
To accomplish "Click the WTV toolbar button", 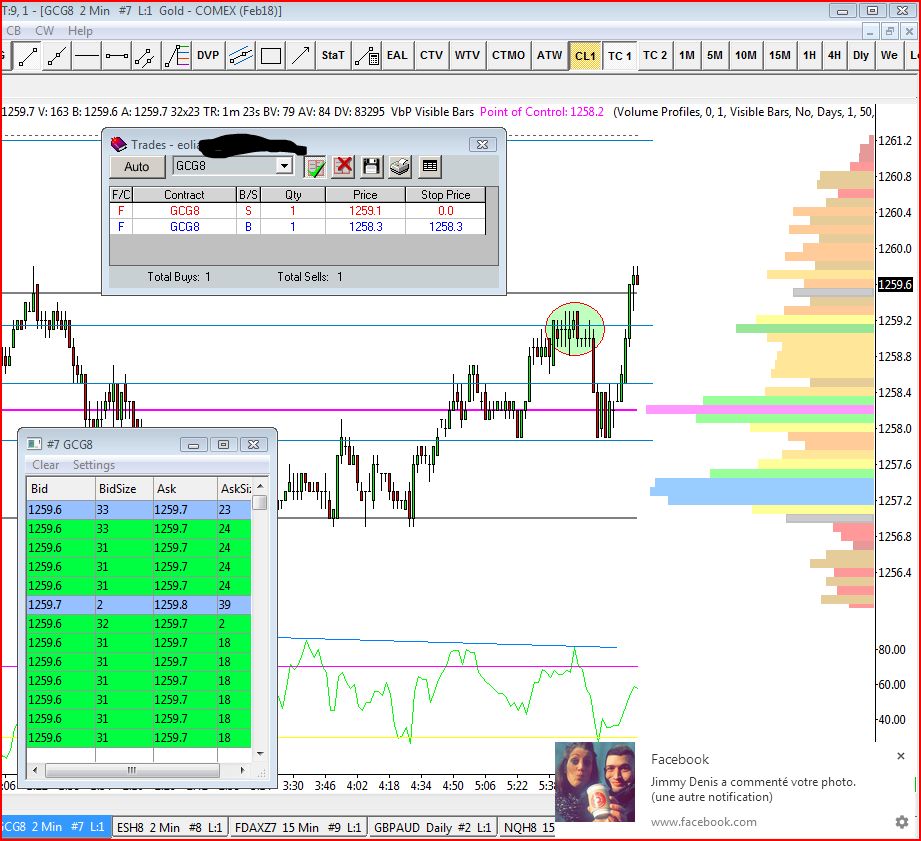I will pyautogui.click(x=468, y=56).
